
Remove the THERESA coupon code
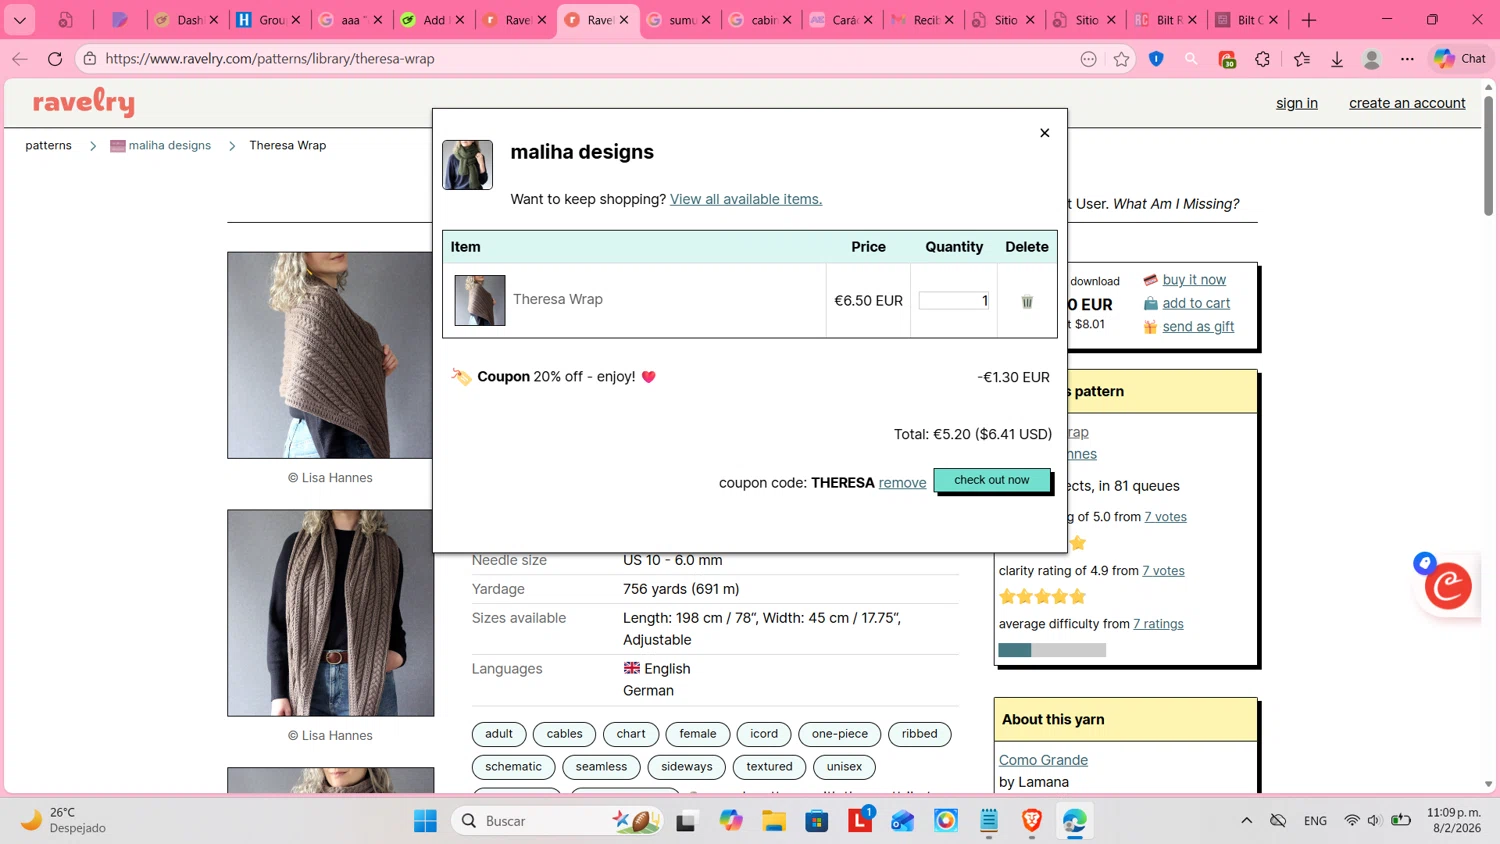point(902,483)
